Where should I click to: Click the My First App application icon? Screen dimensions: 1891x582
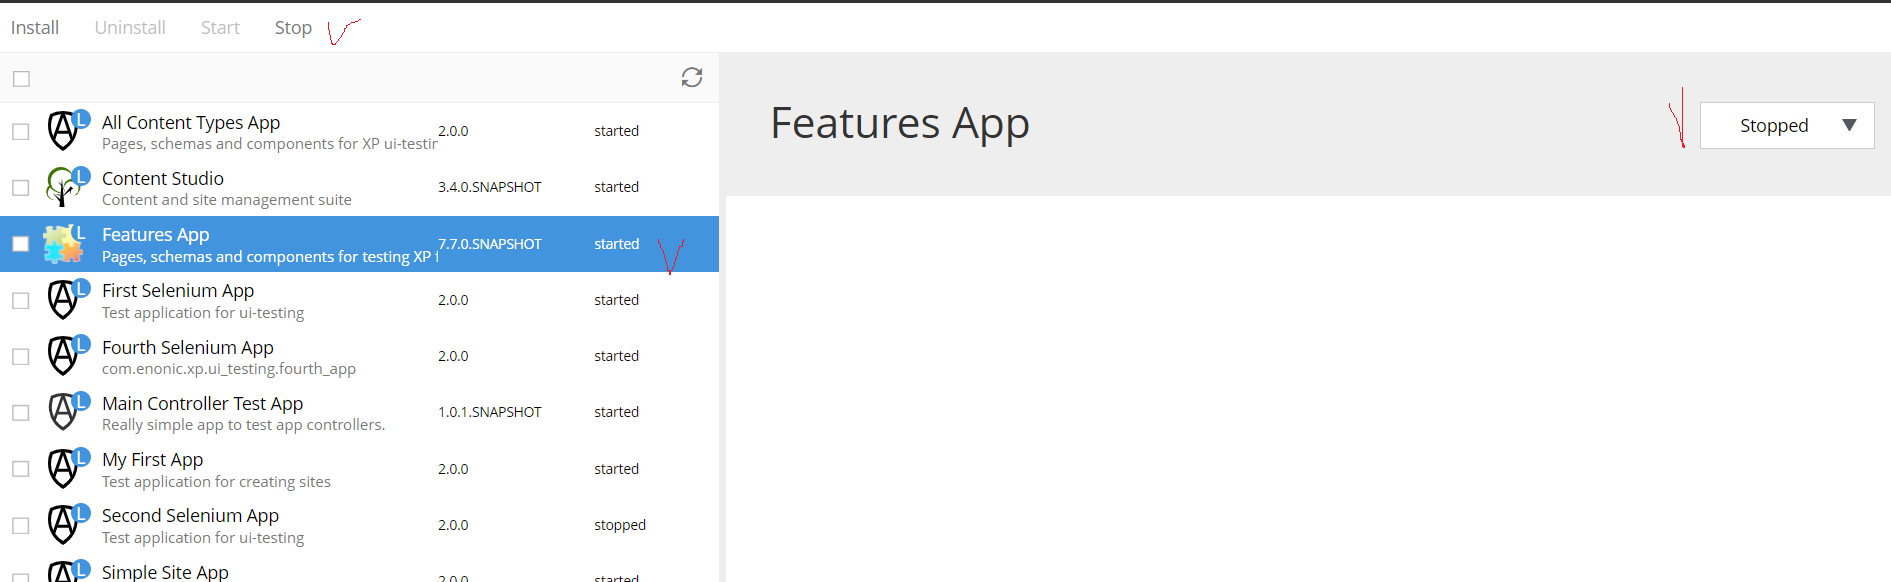point(62,467)
